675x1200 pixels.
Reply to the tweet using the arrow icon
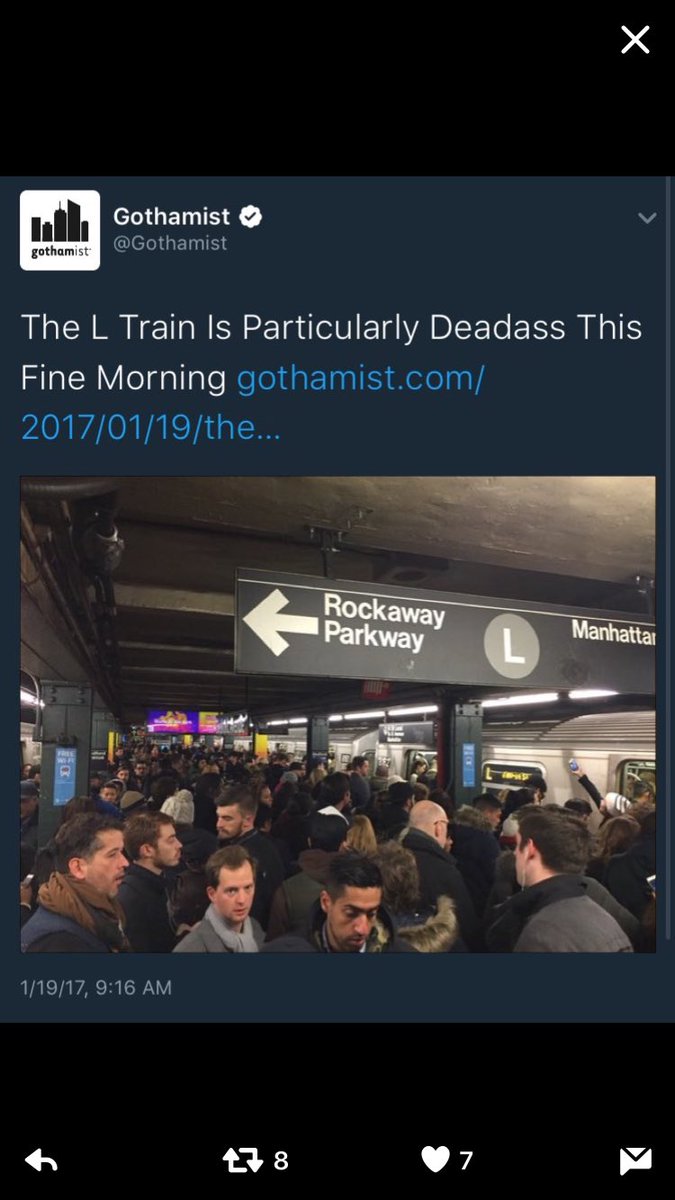pyautogui.click(x=41, y=1160)
